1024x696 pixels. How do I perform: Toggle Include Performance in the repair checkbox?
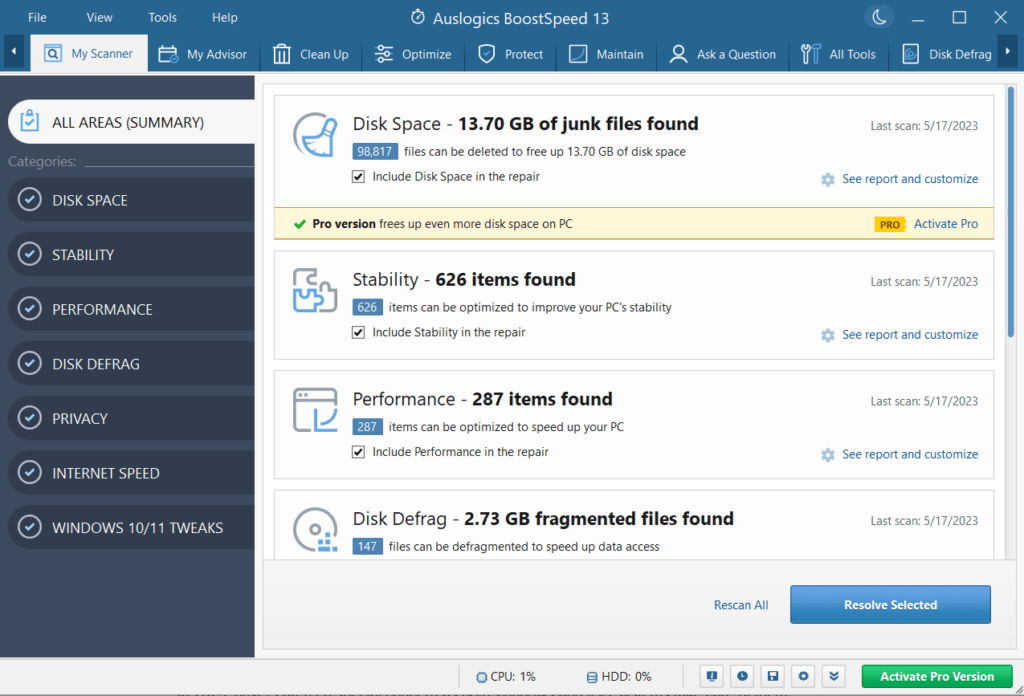point(358,453)
